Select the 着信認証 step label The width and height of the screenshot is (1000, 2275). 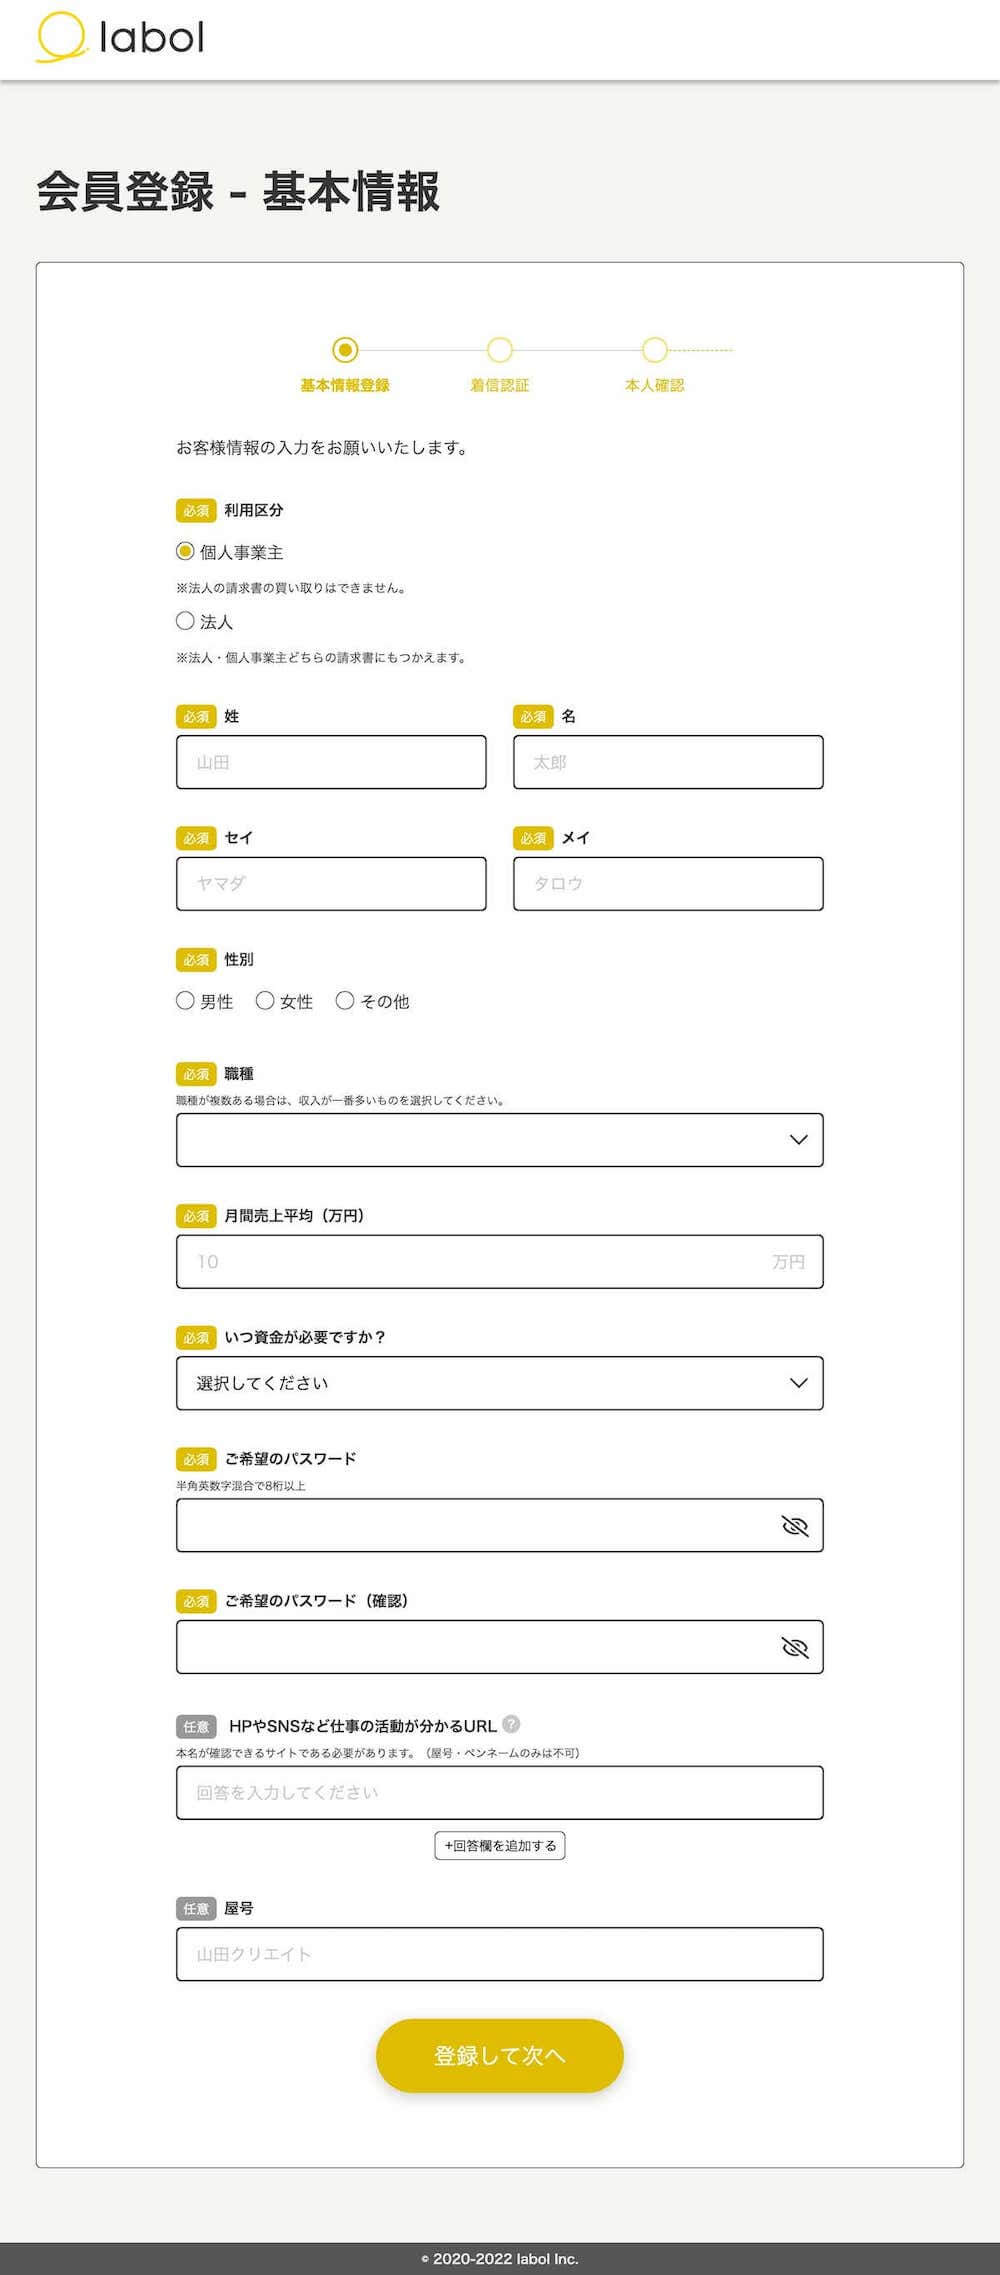501,385
